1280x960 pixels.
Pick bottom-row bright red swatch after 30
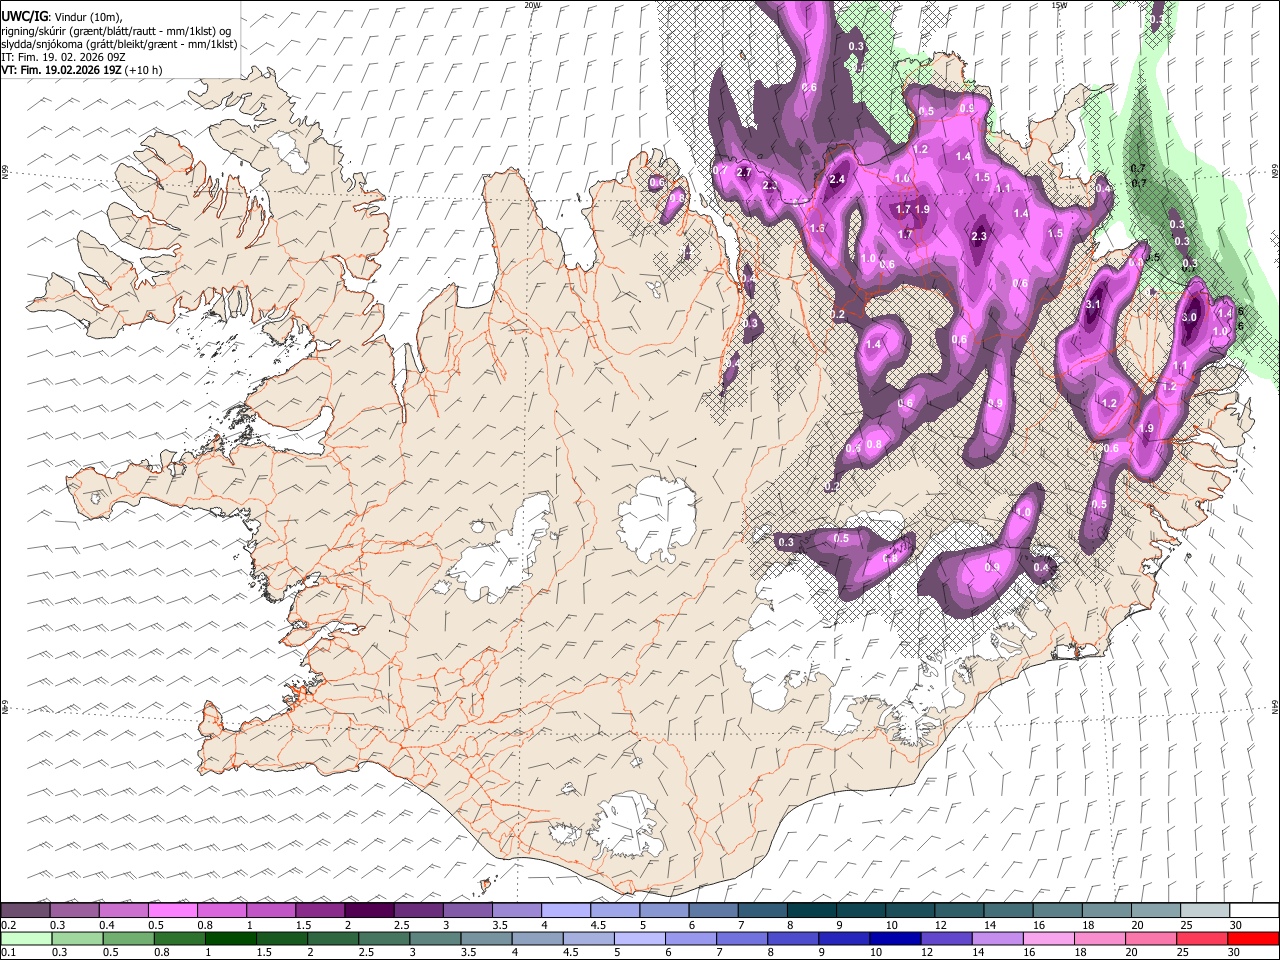(x=1254, y=938)
